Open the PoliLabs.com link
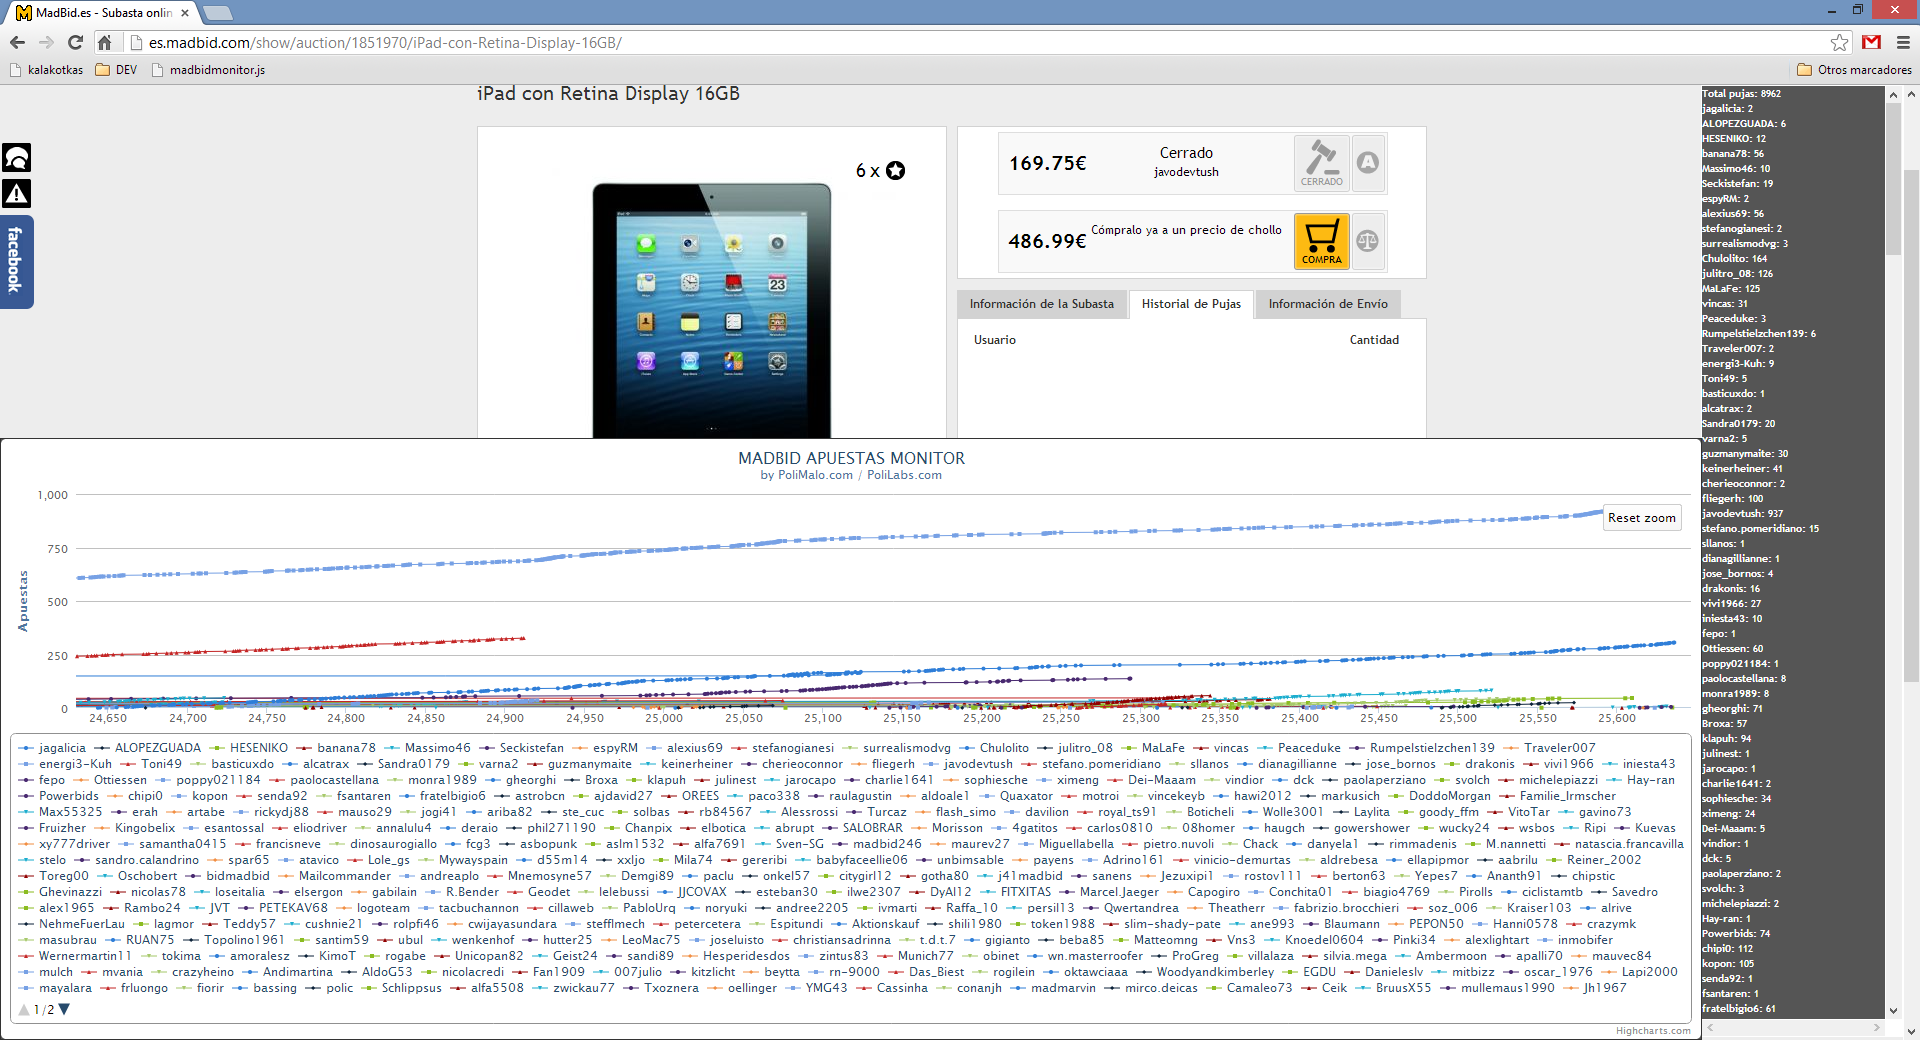Screen dimensions: 1920x1040 (x=904, y=475)
